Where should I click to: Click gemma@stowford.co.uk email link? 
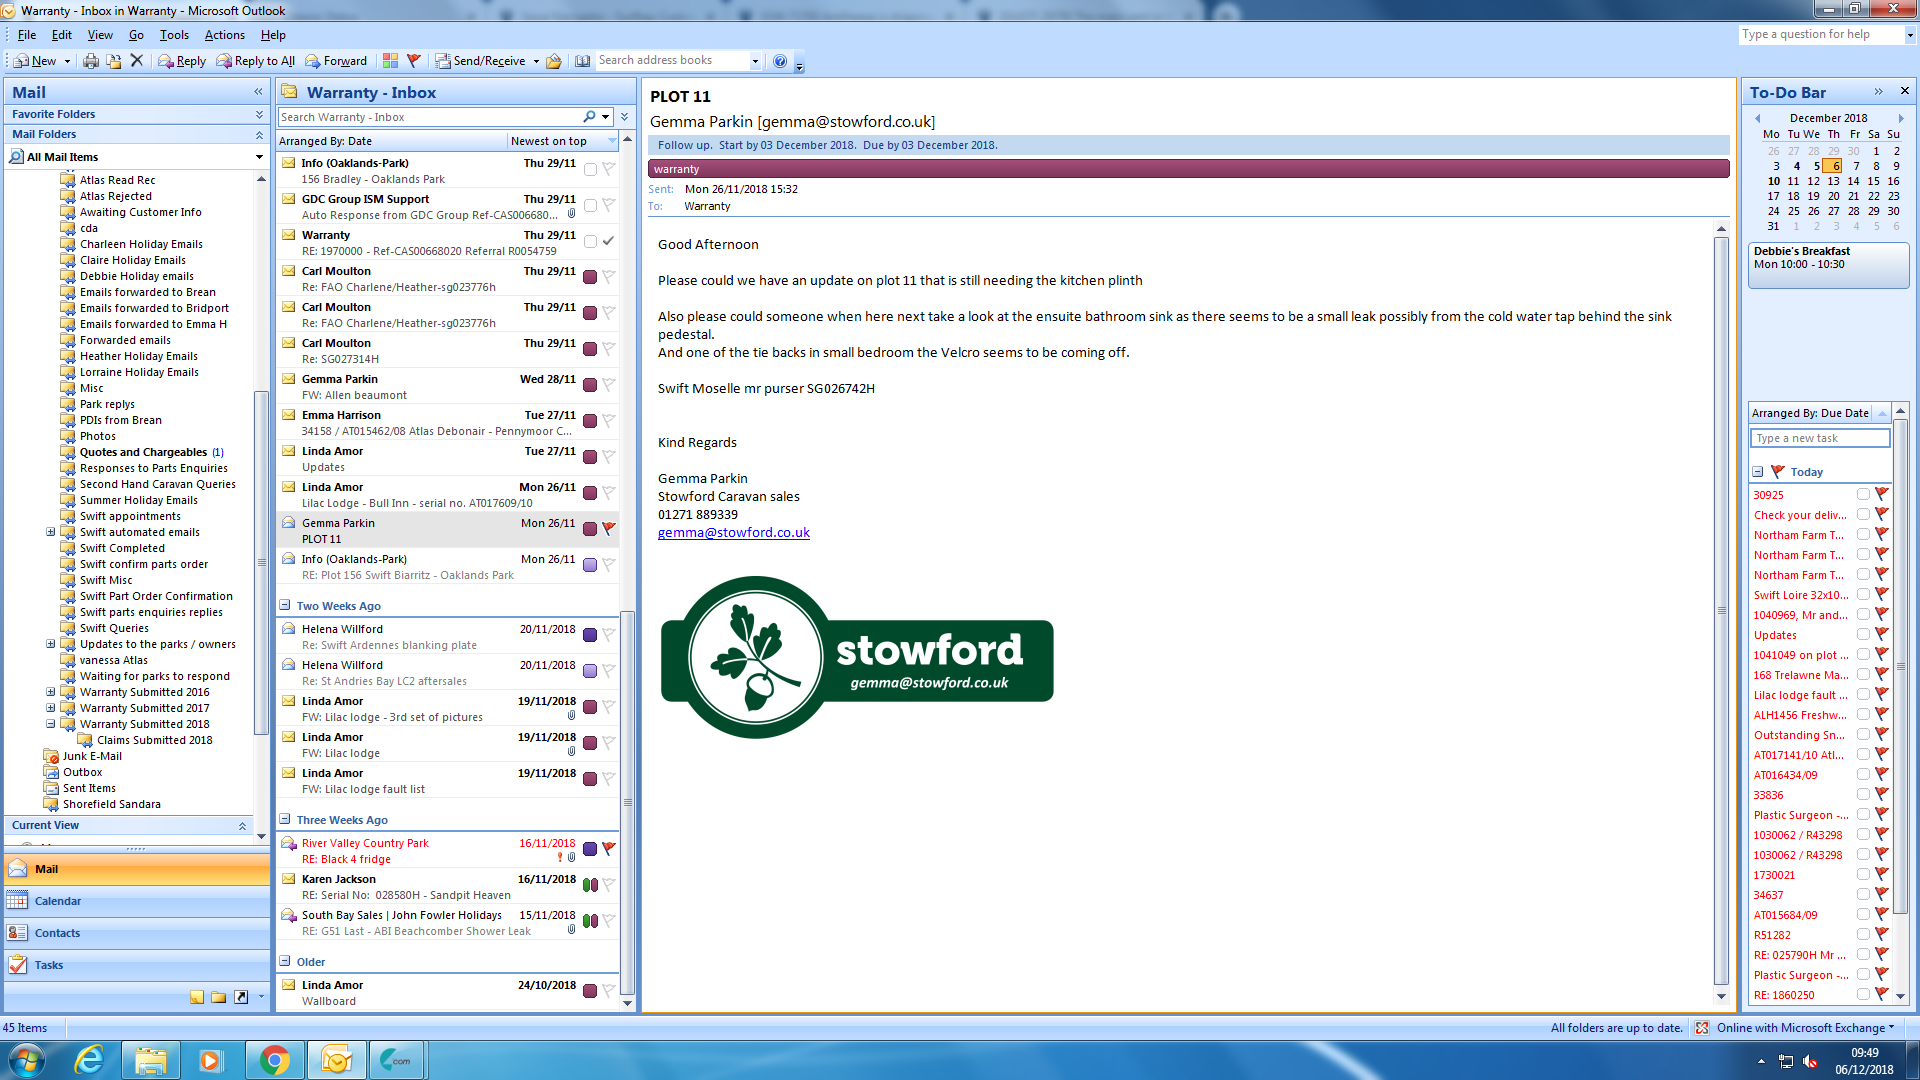[x=733, y=532]
